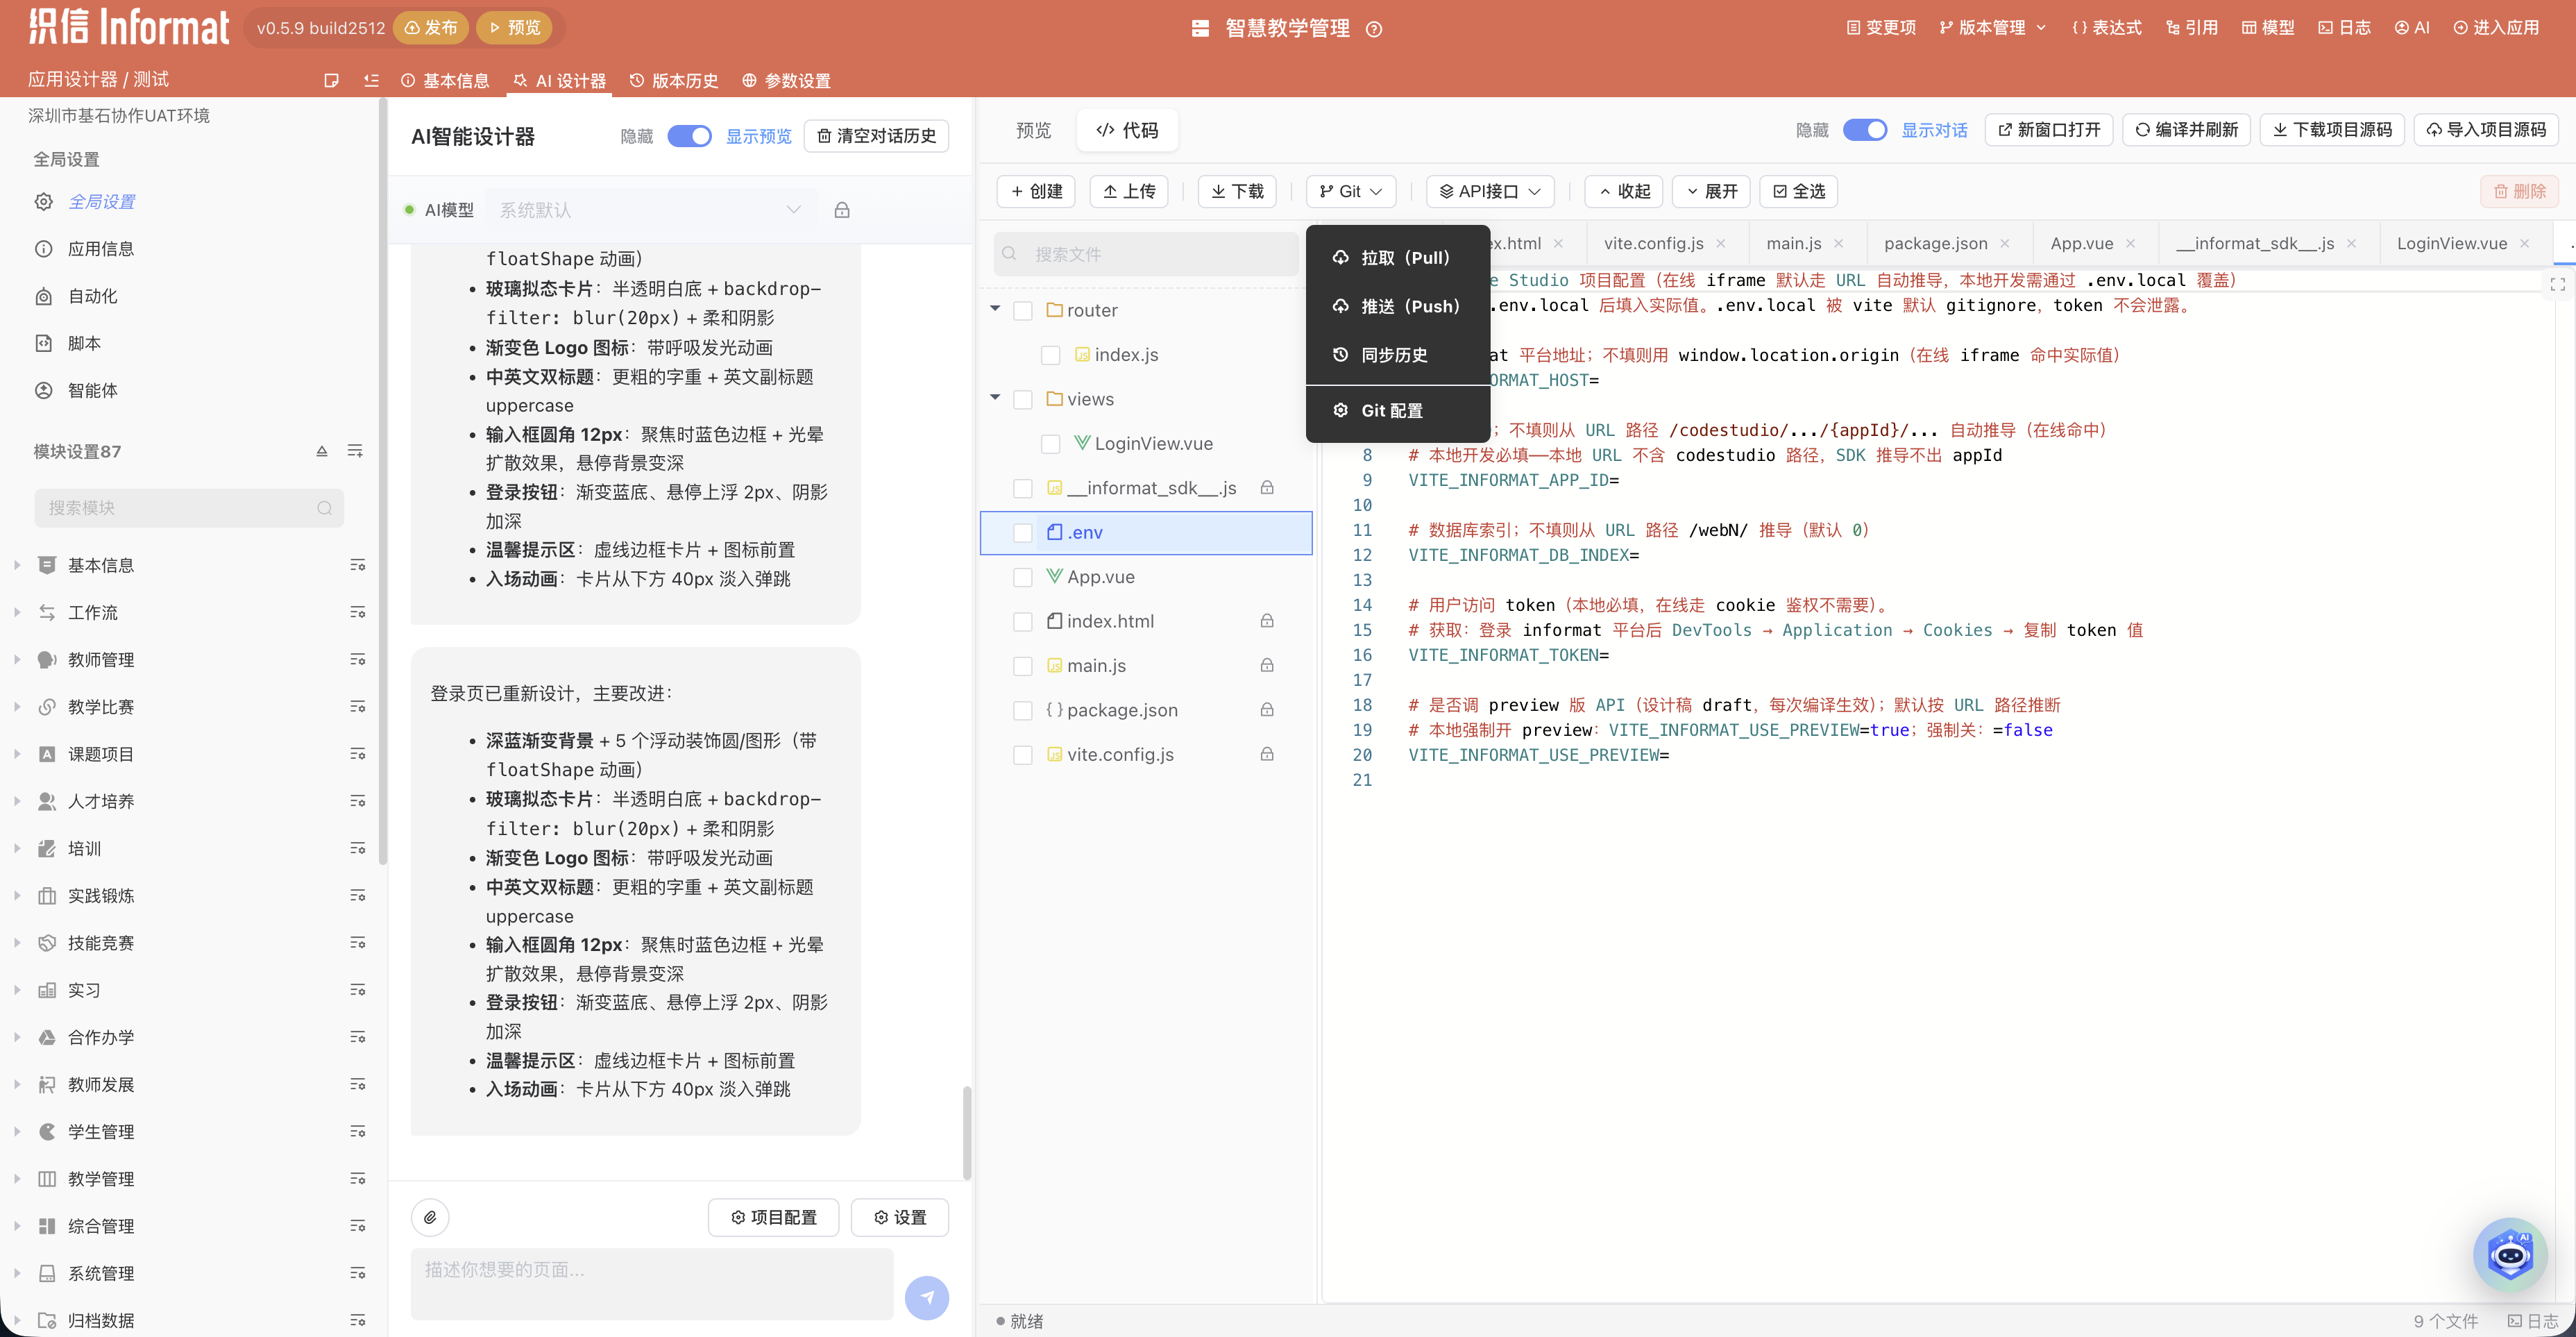Click the send message arrow button
This screenshot has height=1337, width=2576.
tap(926, 1297)
